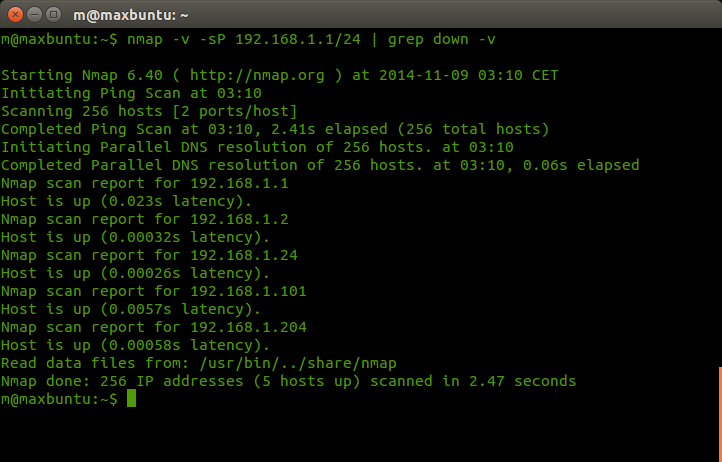Click the 'Initiating Ping Scan' line
The width and height of the screenshot is (722, 462).
[131, 93]
